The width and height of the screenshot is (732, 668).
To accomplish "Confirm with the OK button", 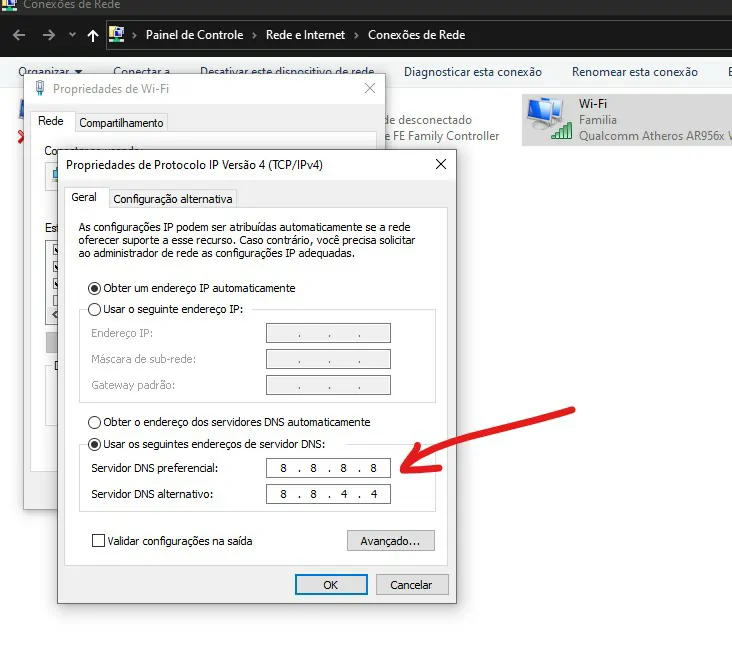I will [x=331, y=584].
